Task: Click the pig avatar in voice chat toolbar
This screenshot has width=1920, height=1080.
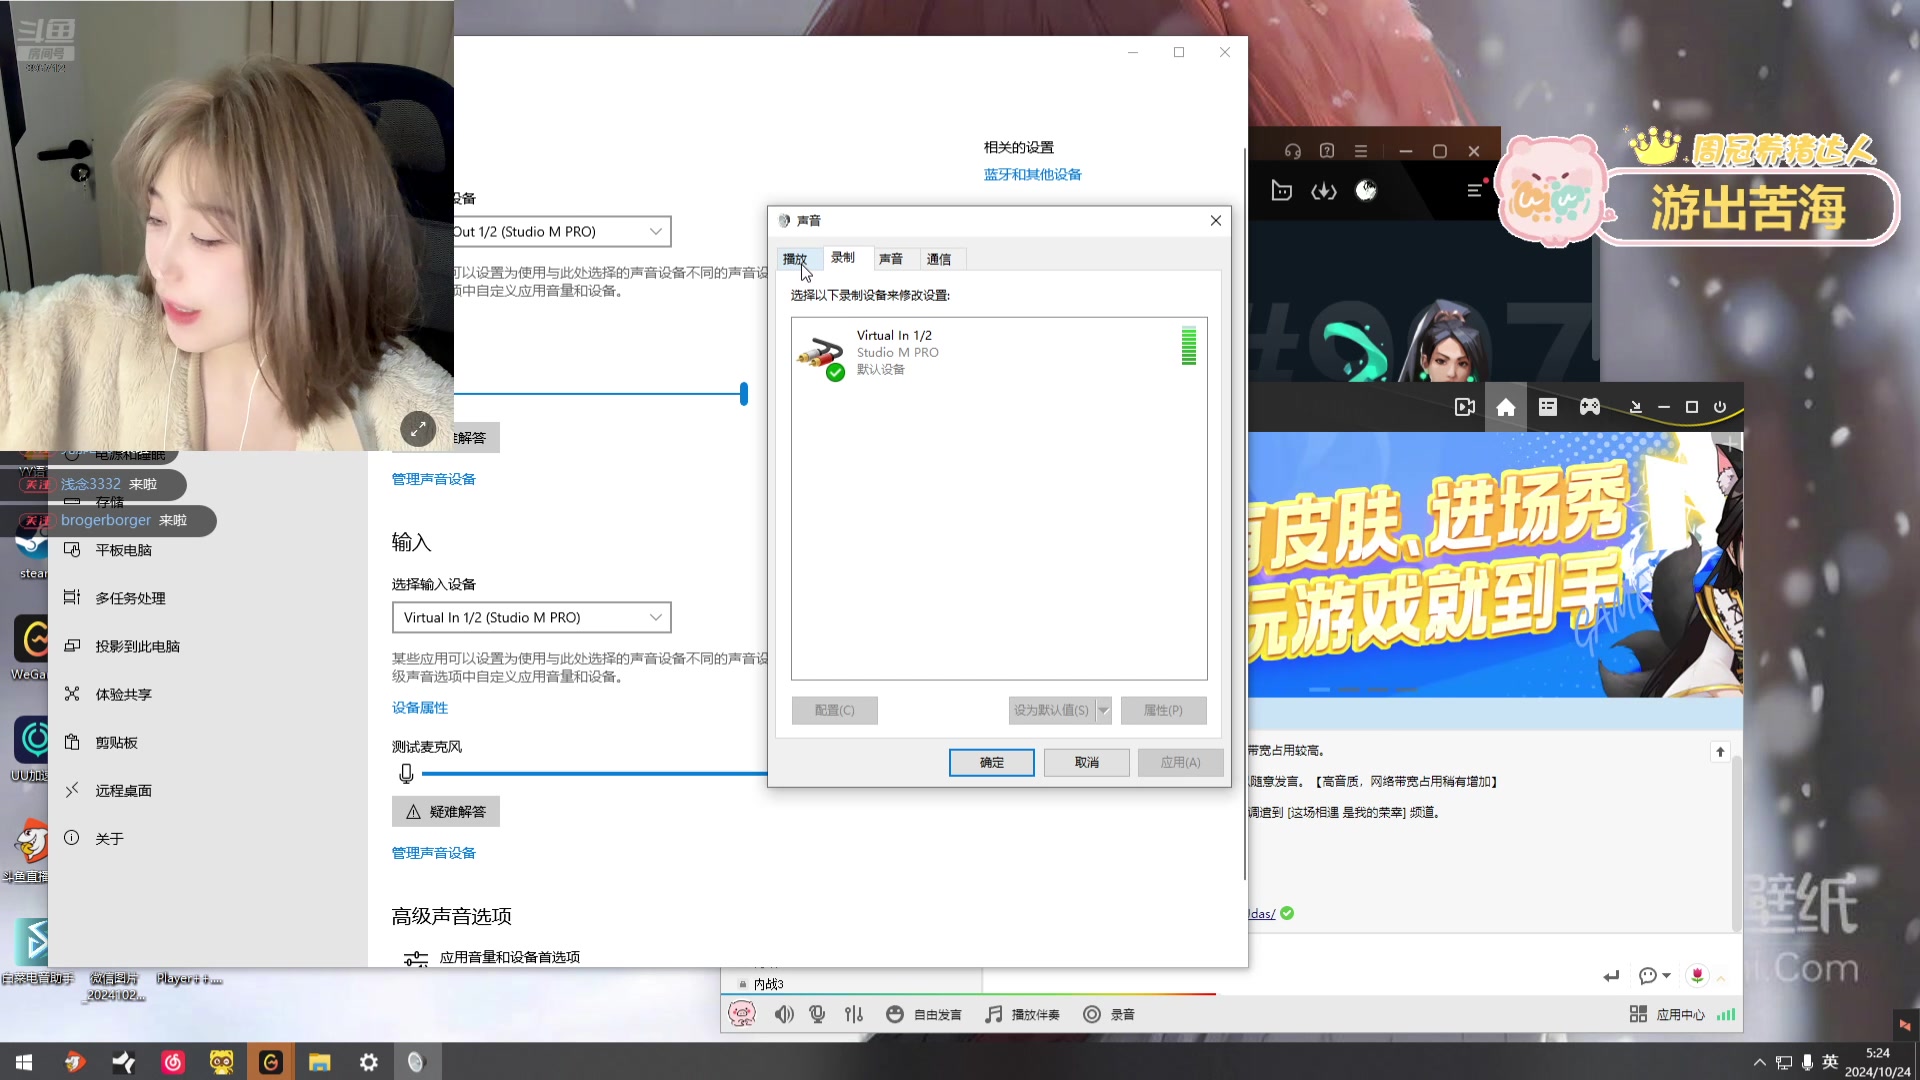Action: (x=742, y=1014)
